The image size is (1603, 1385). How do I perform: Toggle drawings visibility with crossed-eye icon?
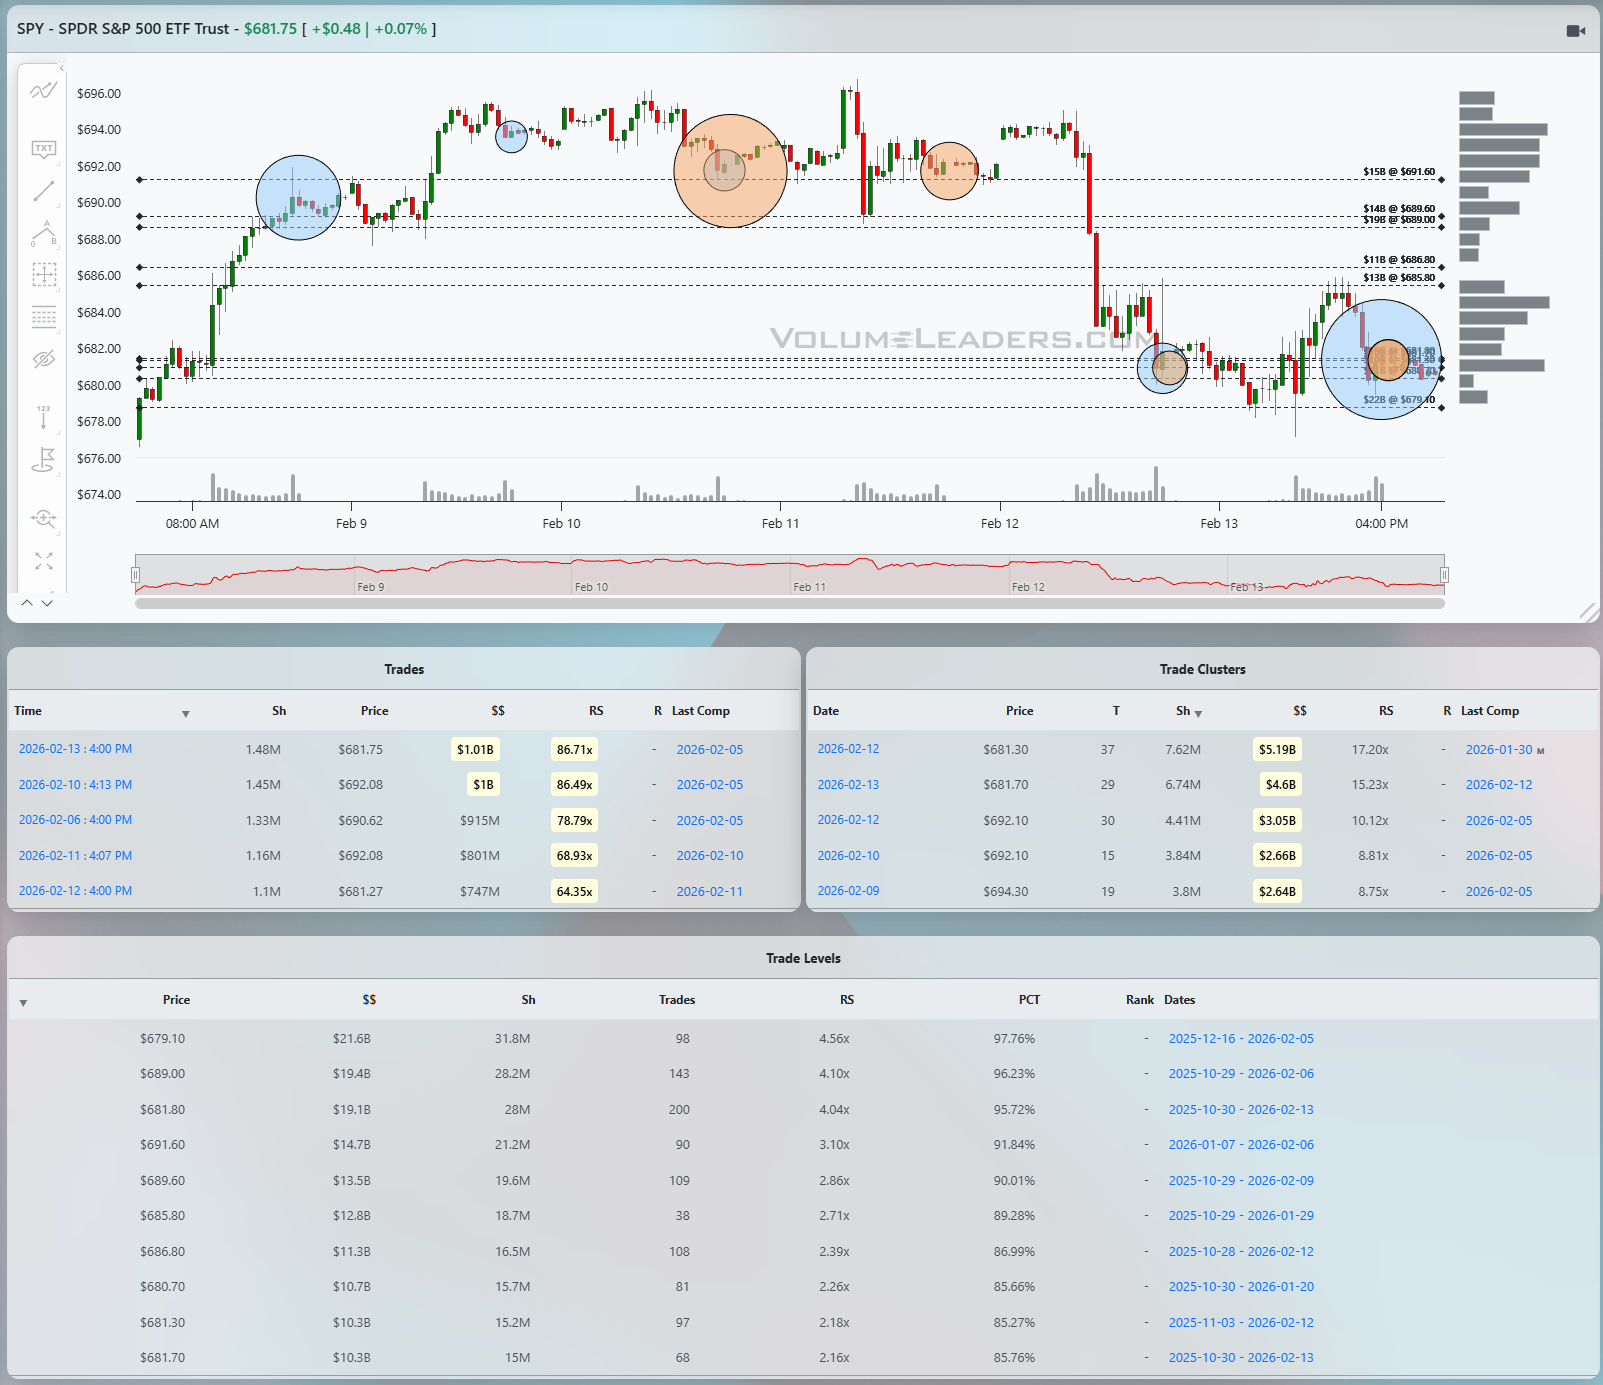(x=43, y=359)
